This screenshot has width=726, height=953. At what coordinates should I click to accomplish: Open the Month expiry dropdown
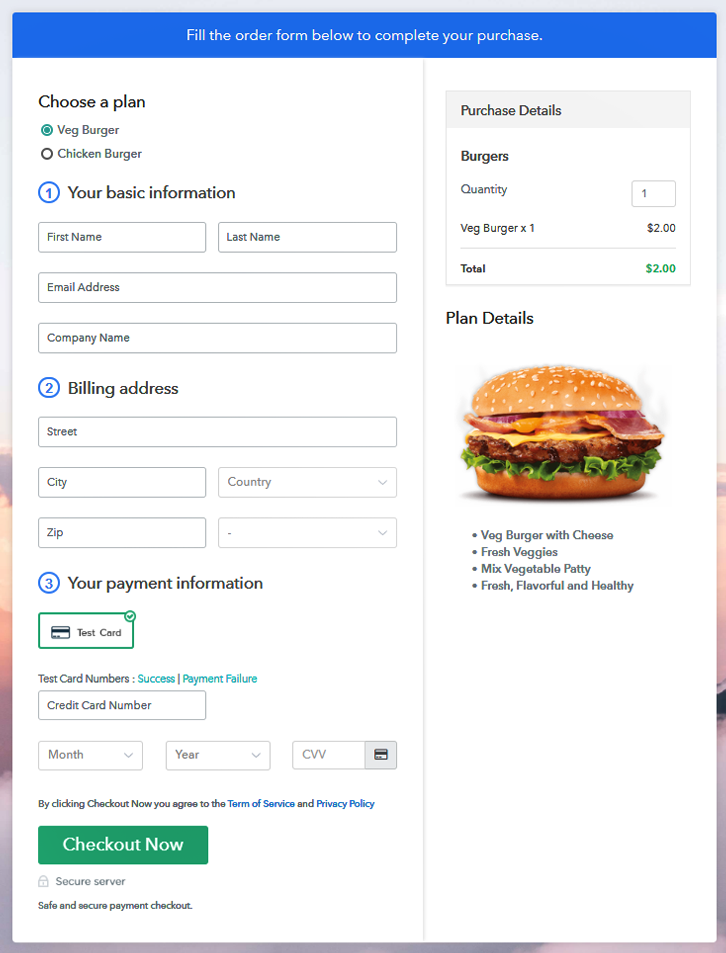coord(91,755)
